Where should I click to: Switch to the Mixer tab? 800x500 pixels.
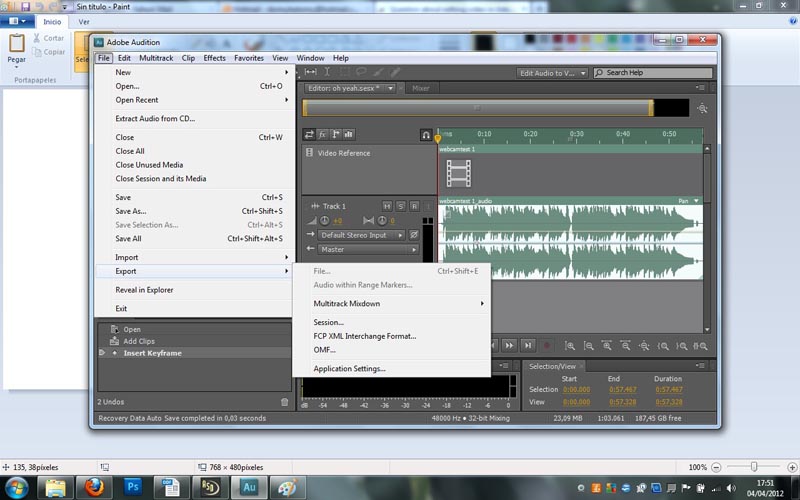click(420, 88)
